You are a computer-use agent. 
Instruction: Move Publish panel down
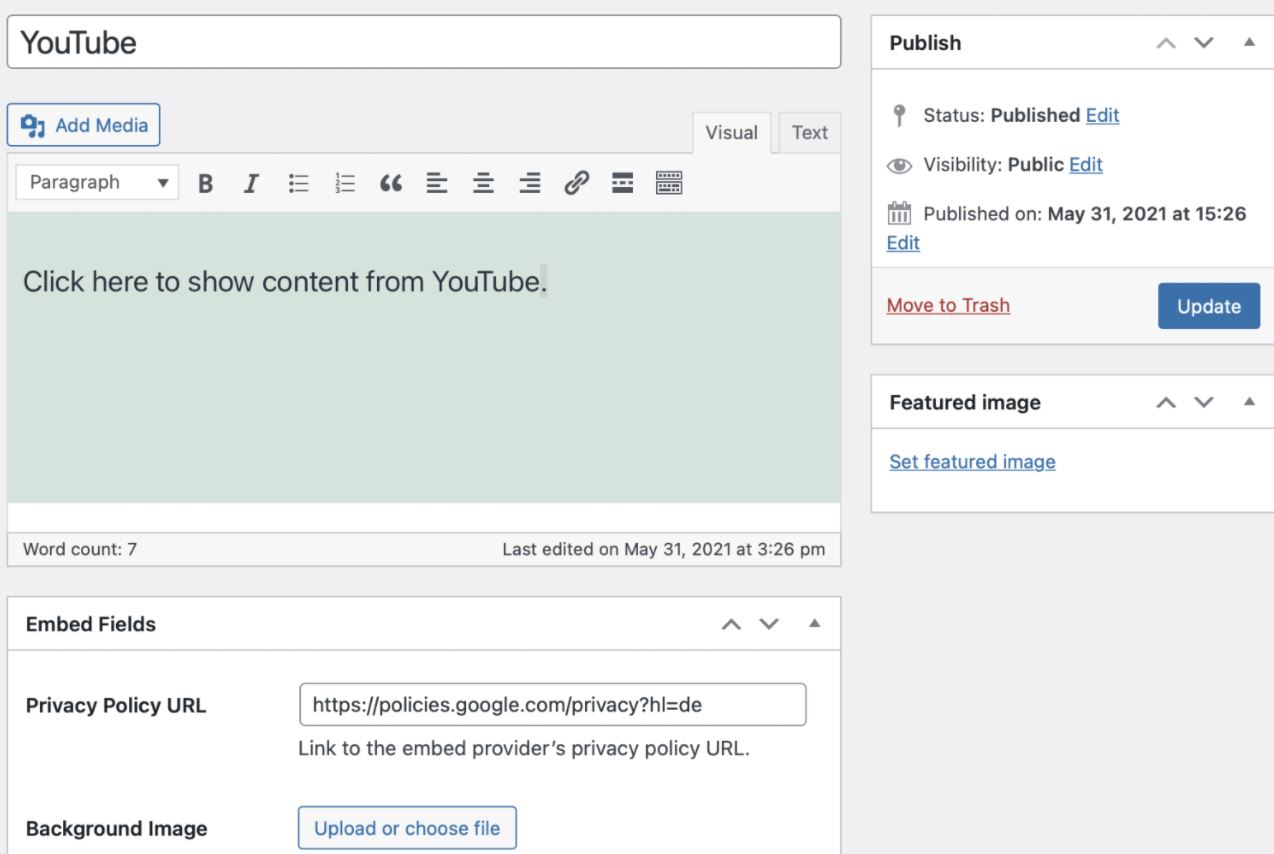pos(1204,43)
